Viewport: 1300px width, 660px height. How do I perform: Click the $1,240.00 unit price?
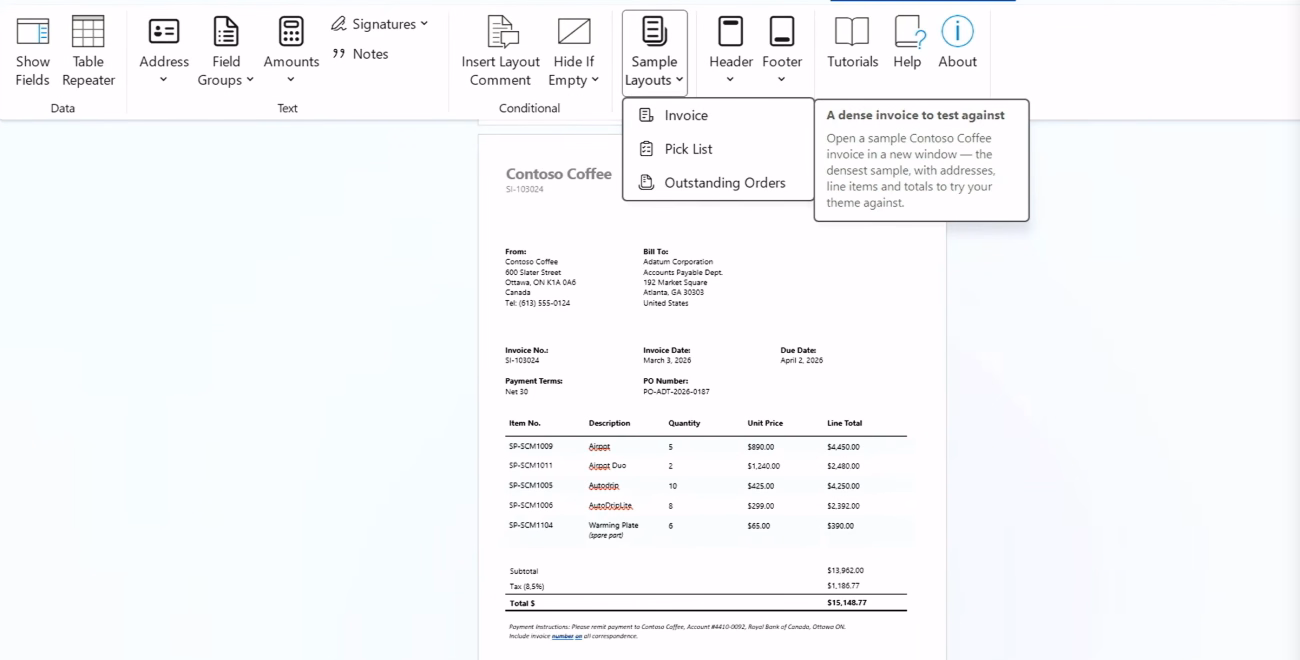point(763,466)
